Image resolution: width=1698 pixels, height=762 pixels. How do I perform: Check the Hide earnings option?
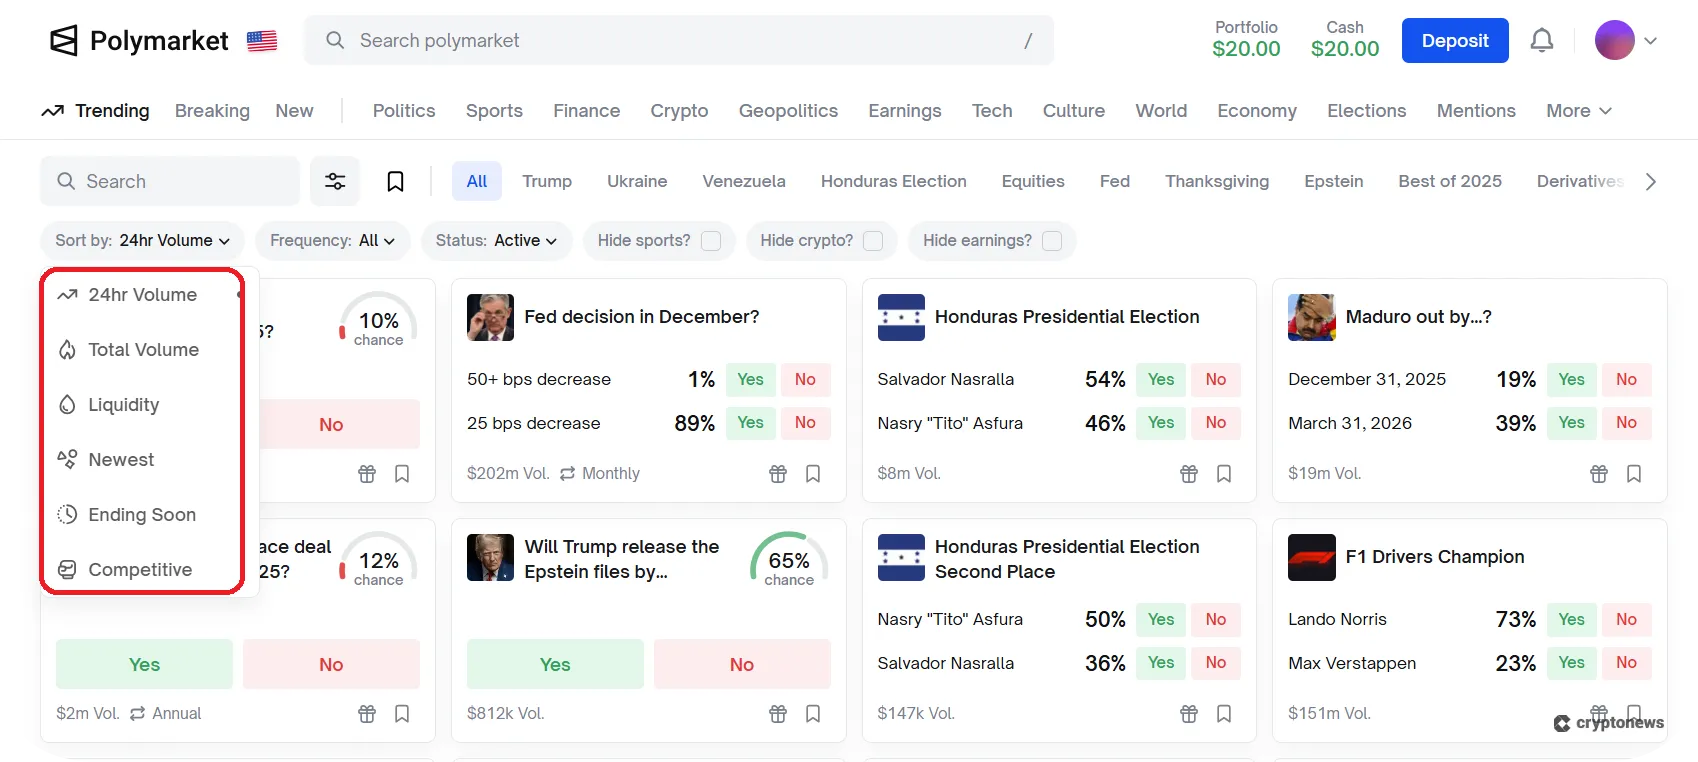pos(1052,241)
